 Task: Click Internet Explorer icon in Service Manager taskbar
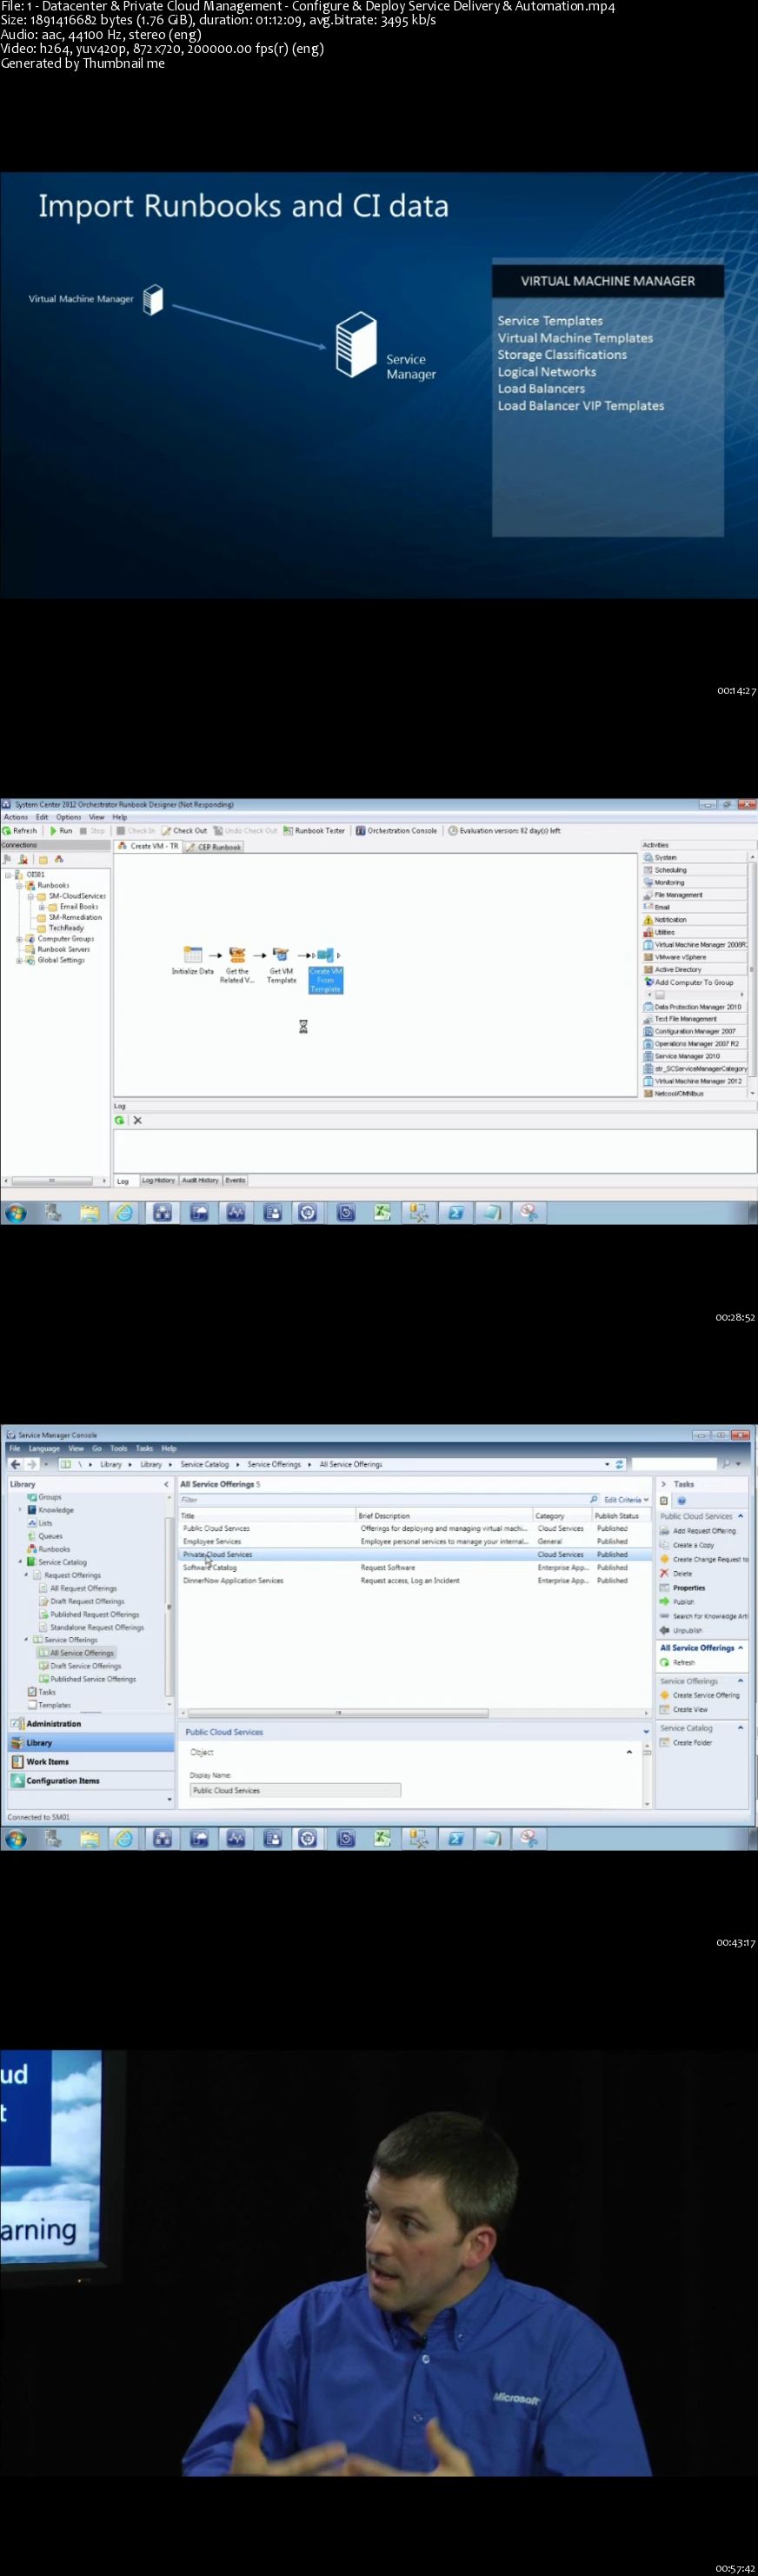pos(124,1838)
